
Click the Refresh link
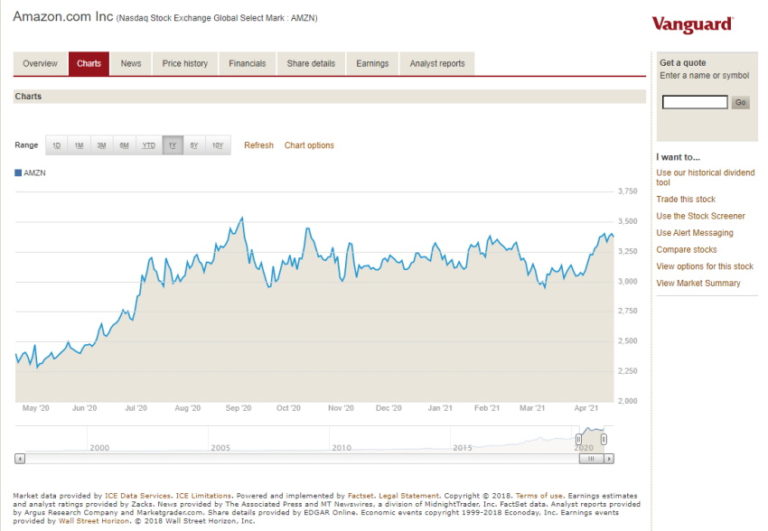259,145
